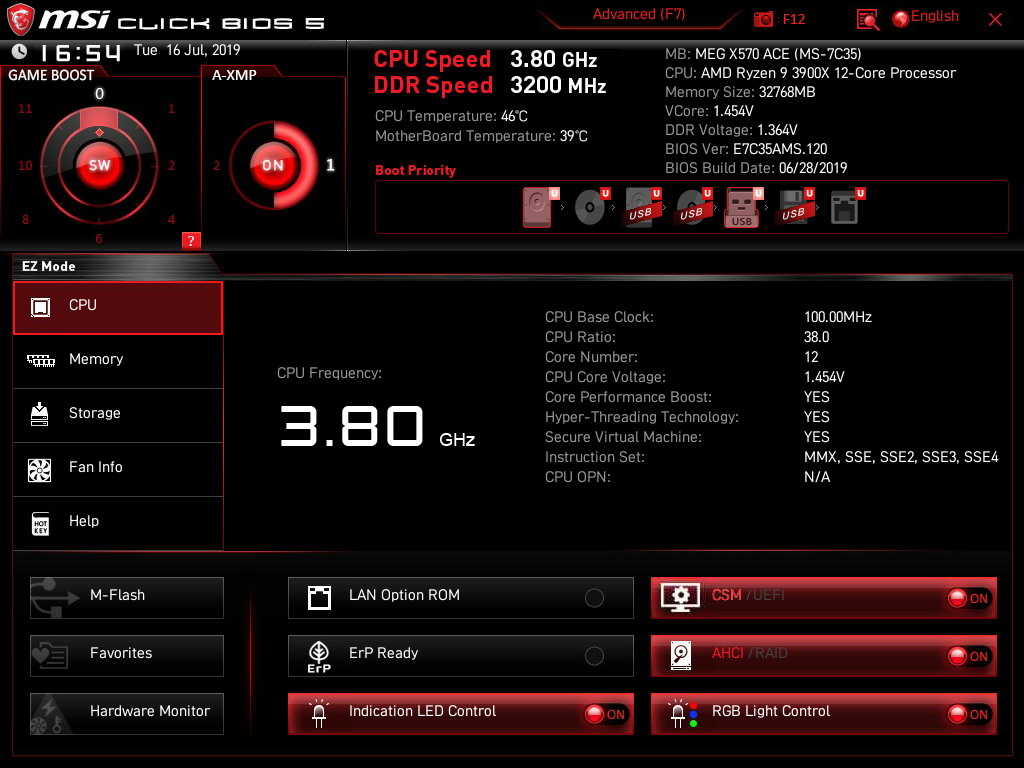Open the M-Flash utility
This screenshot has height=768, width=1024.
pyautogui.click(x=127, y=597)
